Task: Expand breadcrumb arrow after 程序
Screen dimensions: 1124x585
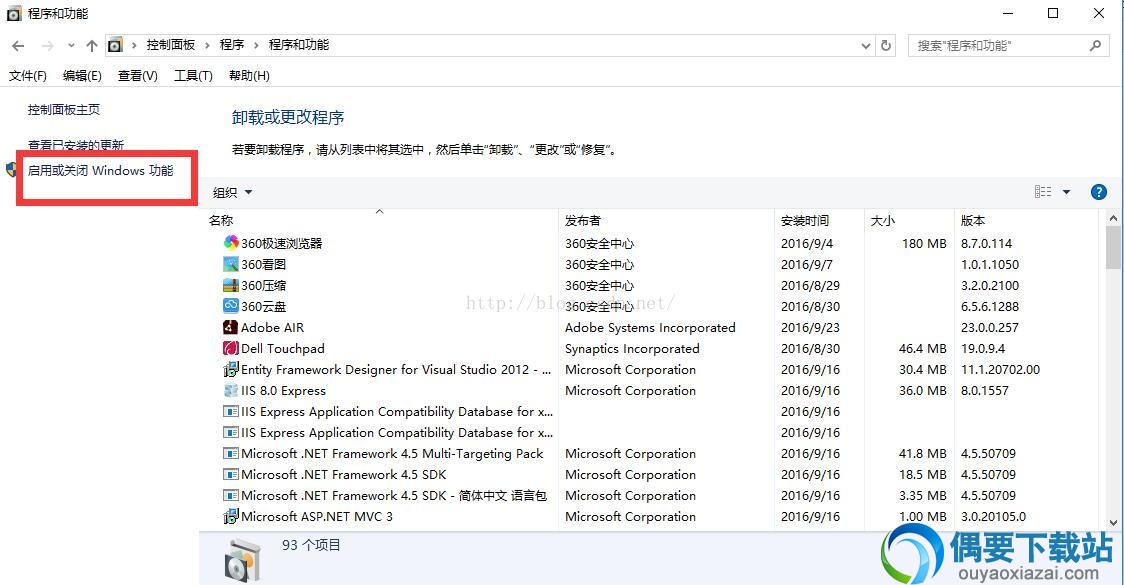Action: pyautogui.click(x=256, y=45)
